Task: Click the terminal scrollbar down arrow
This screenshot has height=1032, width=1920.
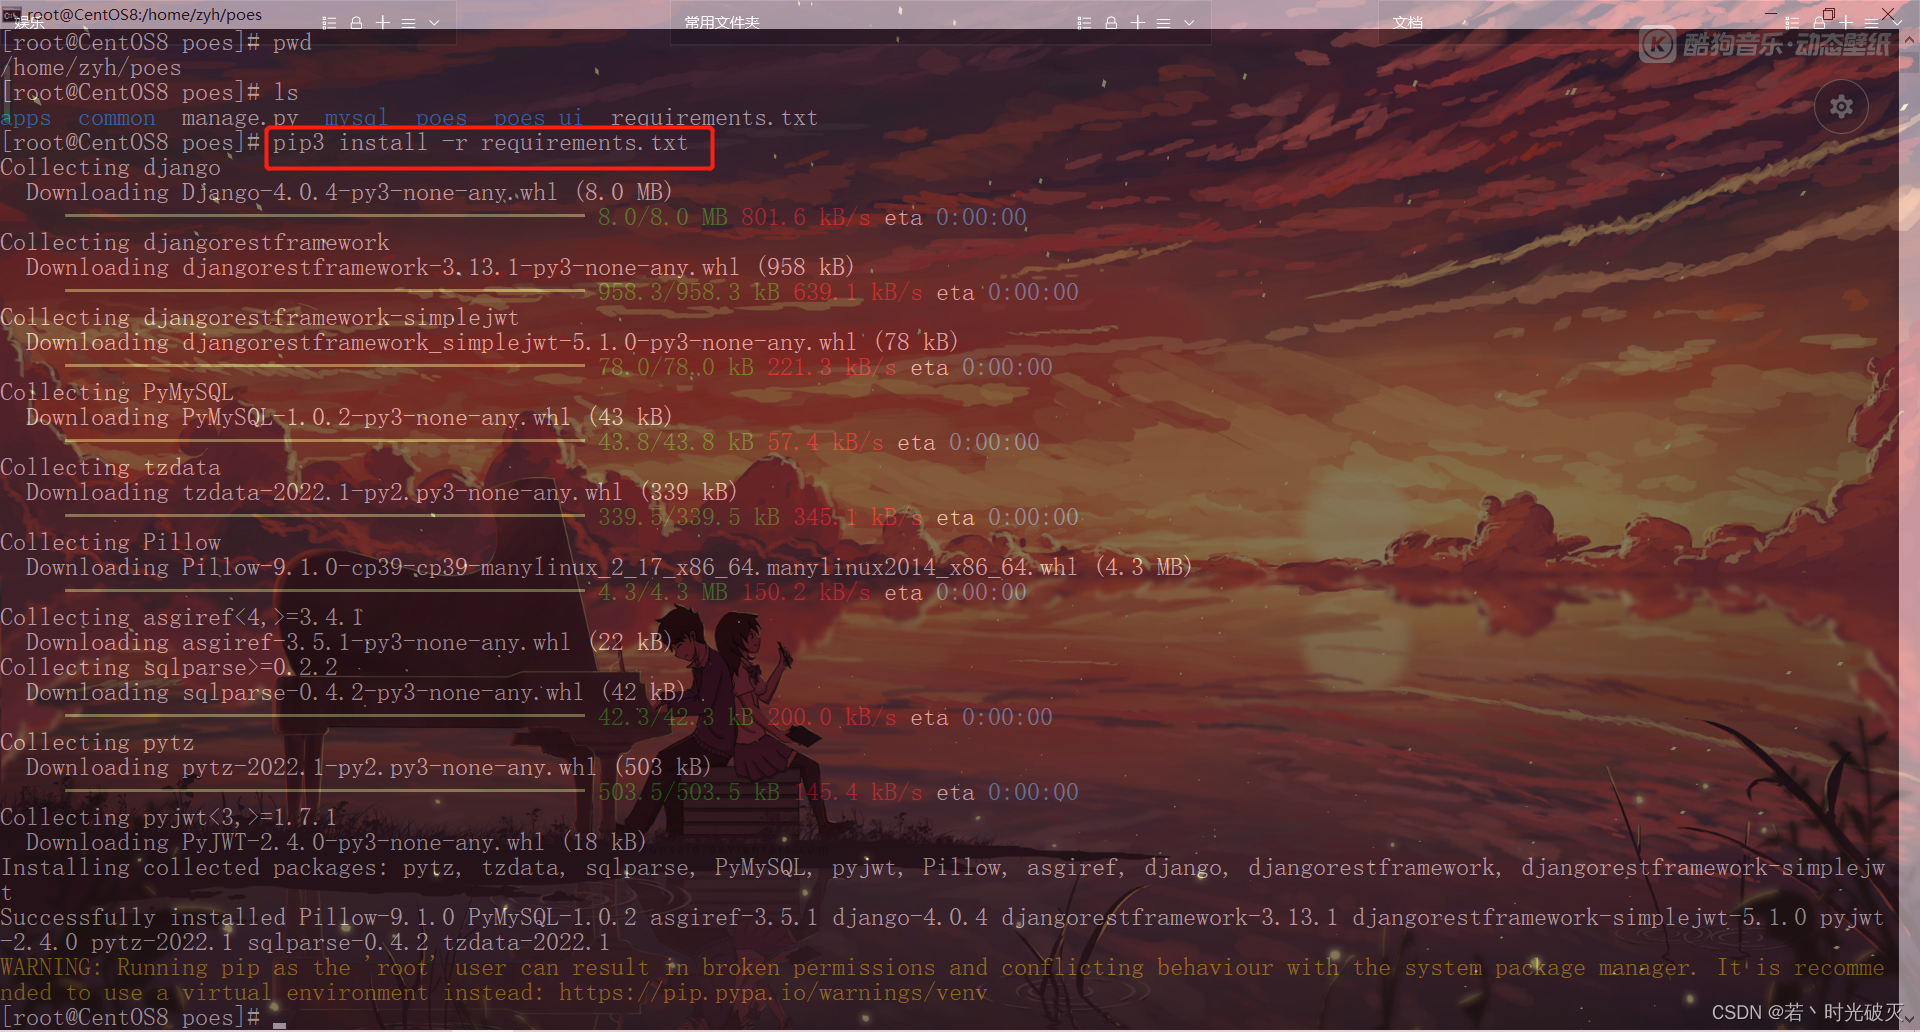Action: pyautogui.click(x=1909, y=1021)
